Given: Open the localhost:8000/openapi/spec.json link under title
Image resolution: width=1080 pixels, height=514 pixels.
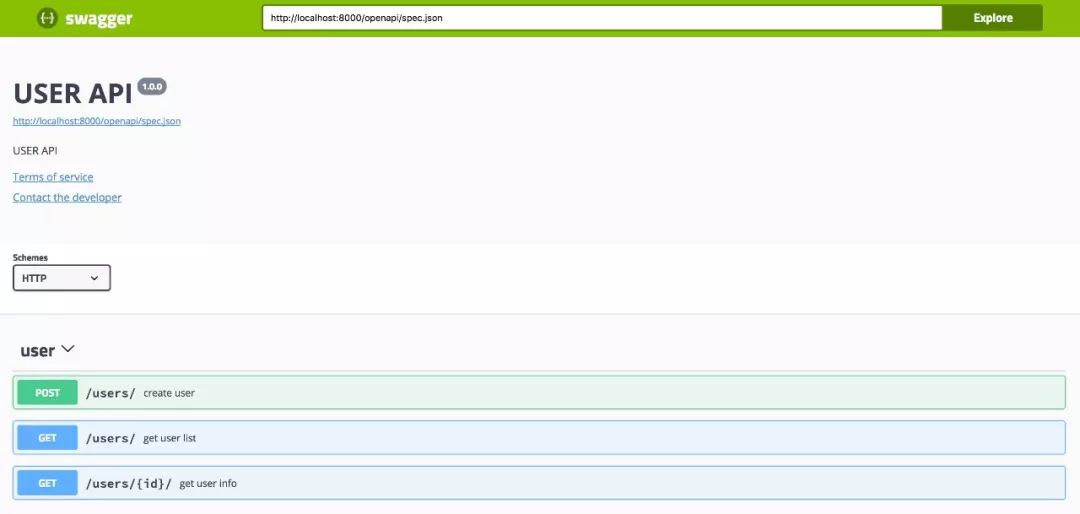Looking at the screenshot, I should (x=97, y=121).
